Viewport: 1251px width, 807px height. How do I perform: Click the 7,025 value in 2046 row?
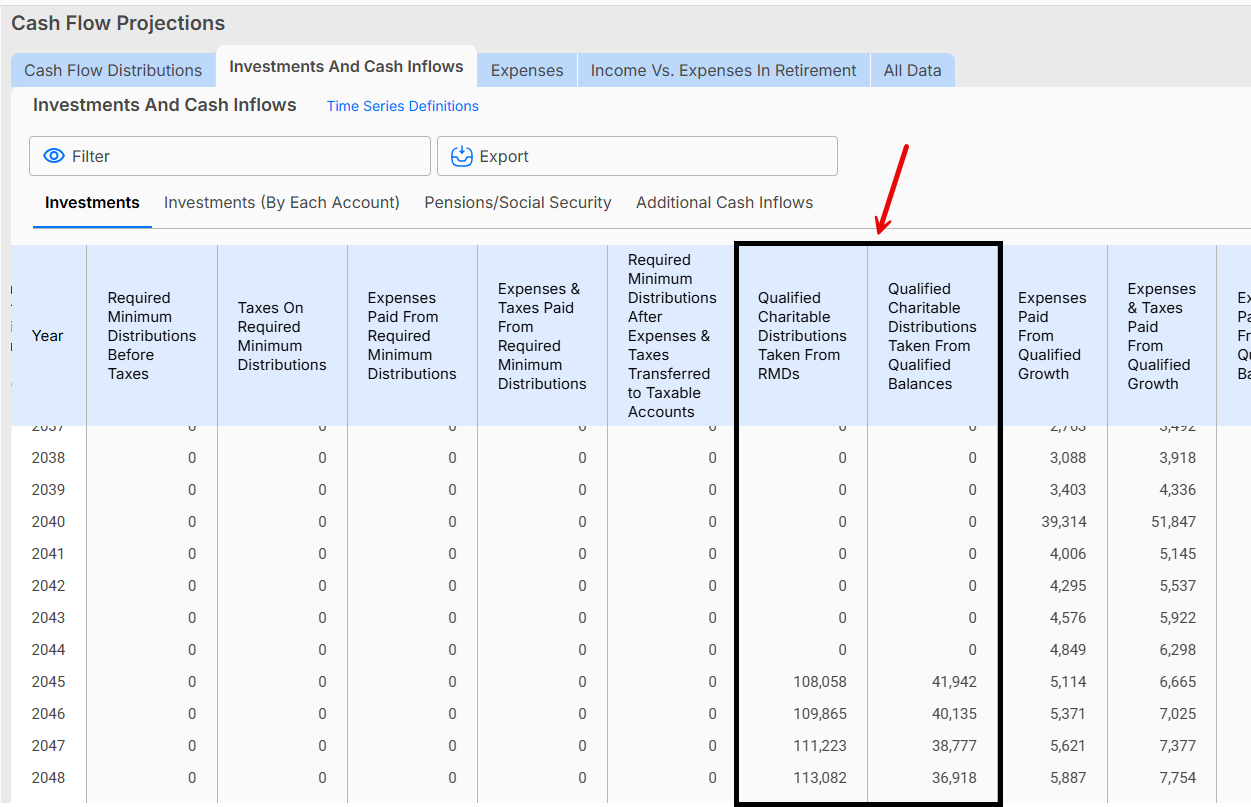click(1178, 714)
